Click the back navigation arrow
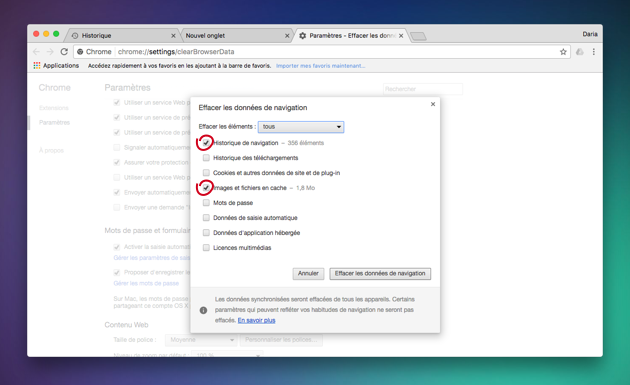The height and width of the screenshot is (385, 630). click(36, 52)
